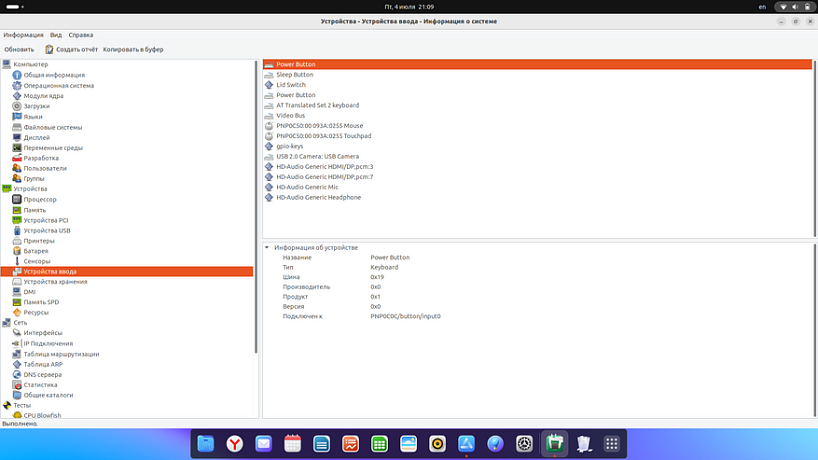The image size is (818, 460).
Task: Click the Обновить toolbar button
Action: [19, 49]
